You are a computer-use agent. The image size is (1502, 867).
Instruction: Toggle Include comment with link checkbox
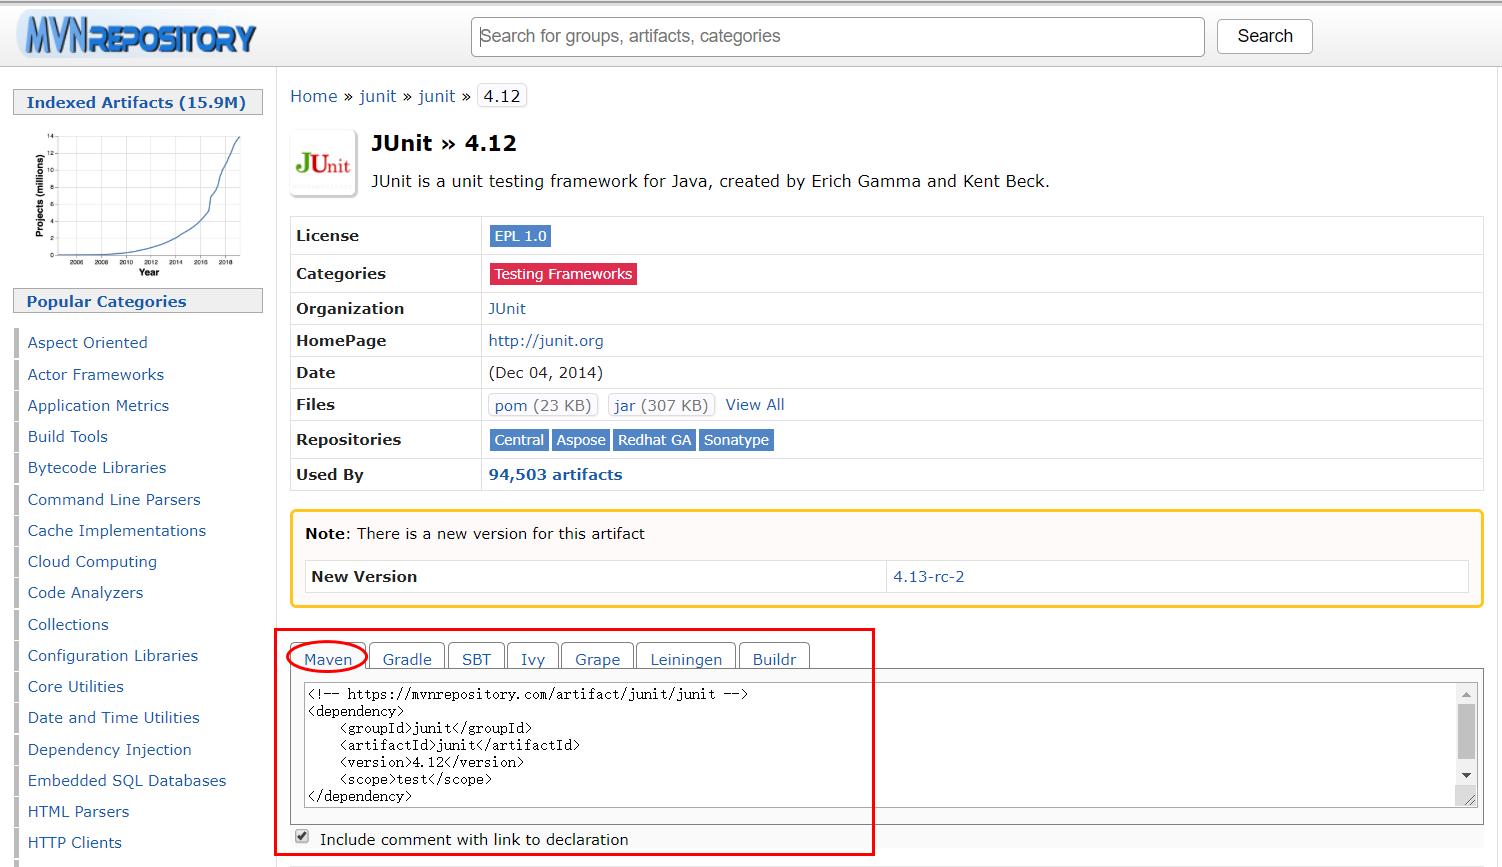(x=302, y=837)
